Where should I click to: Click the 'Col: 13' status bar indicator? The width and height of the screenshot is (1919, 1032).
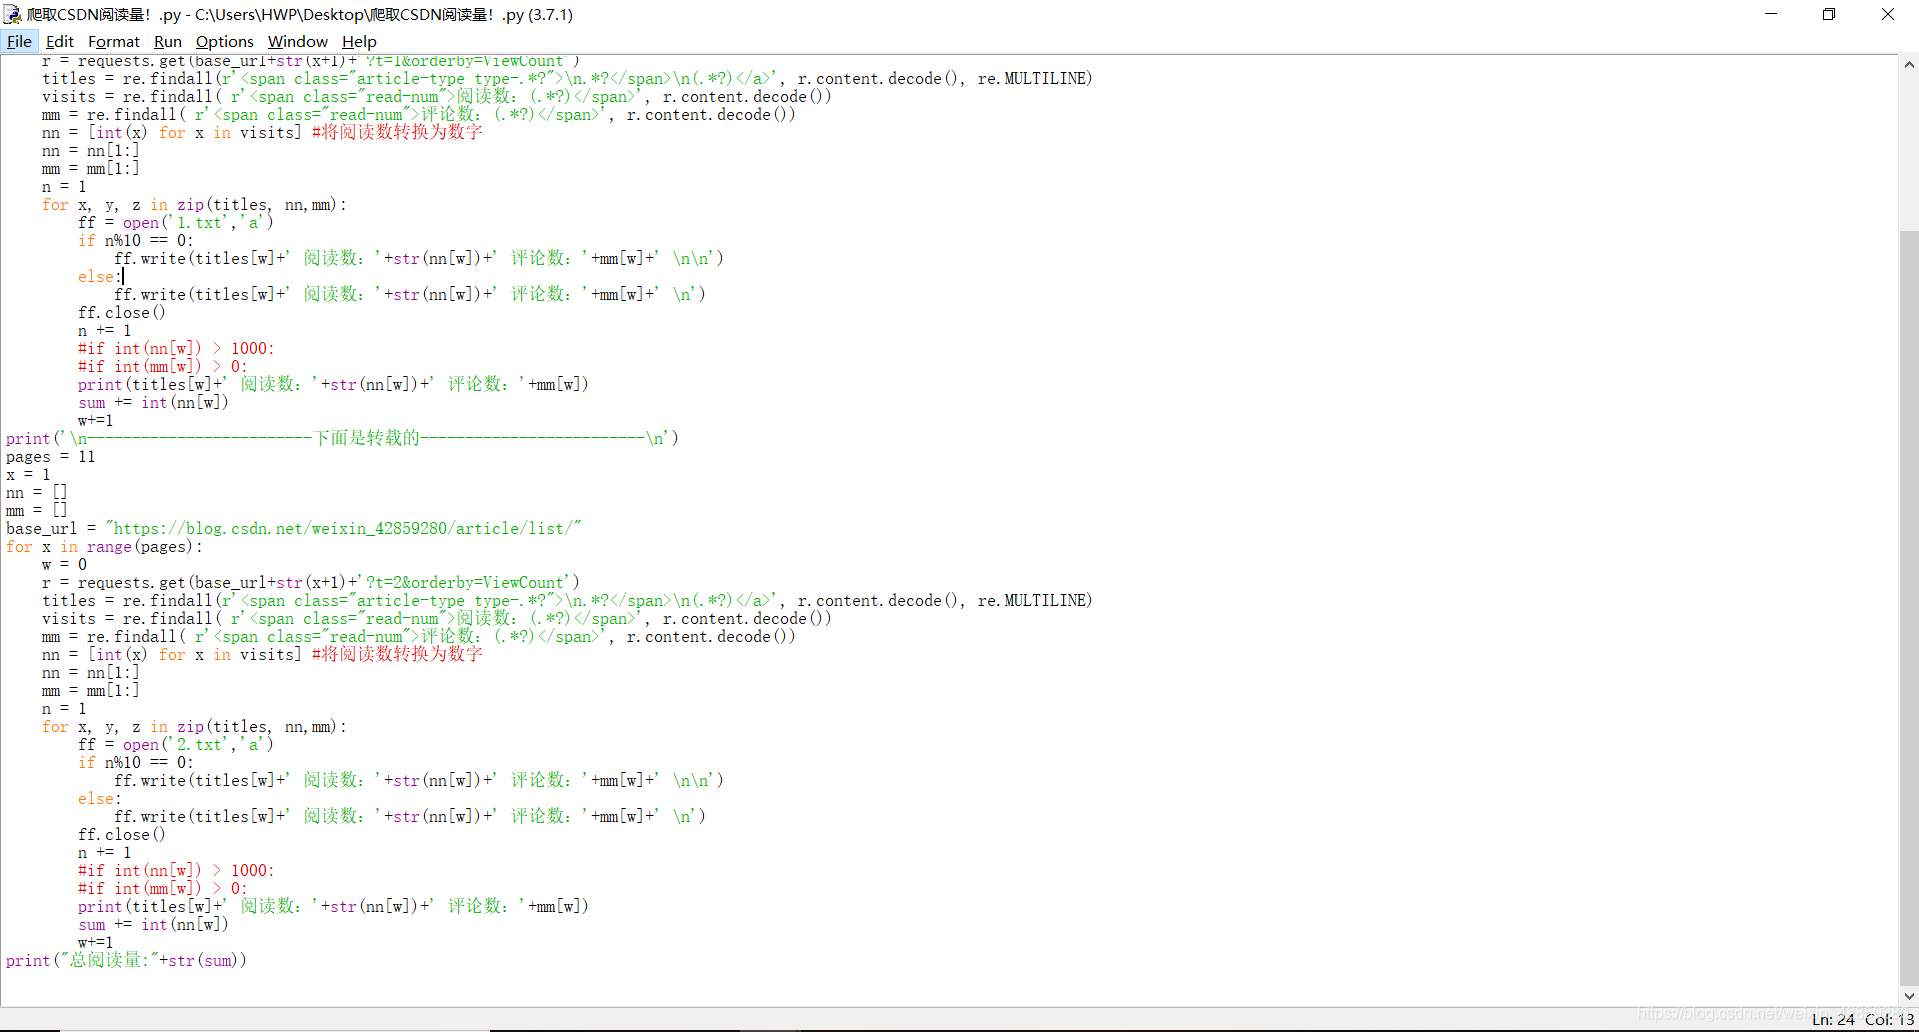tap(1889, 1019)
